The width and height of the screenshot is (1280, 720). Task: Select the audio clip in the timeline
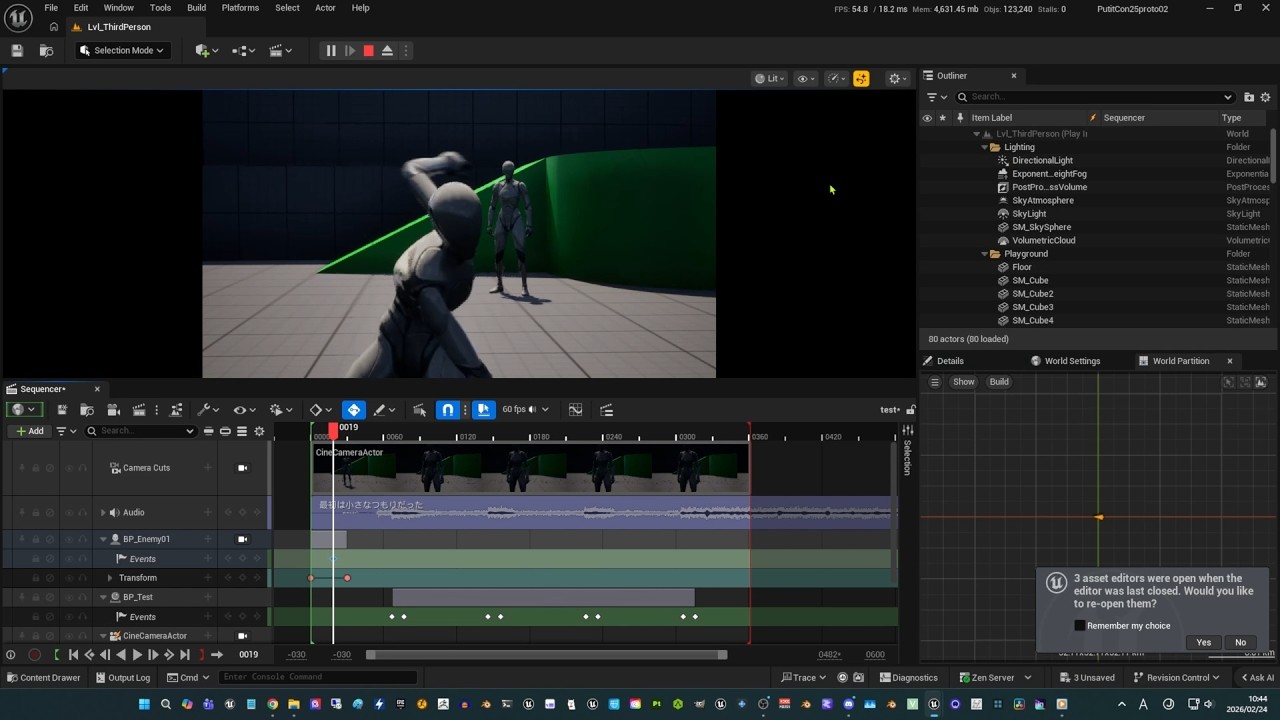click(603, 512)
